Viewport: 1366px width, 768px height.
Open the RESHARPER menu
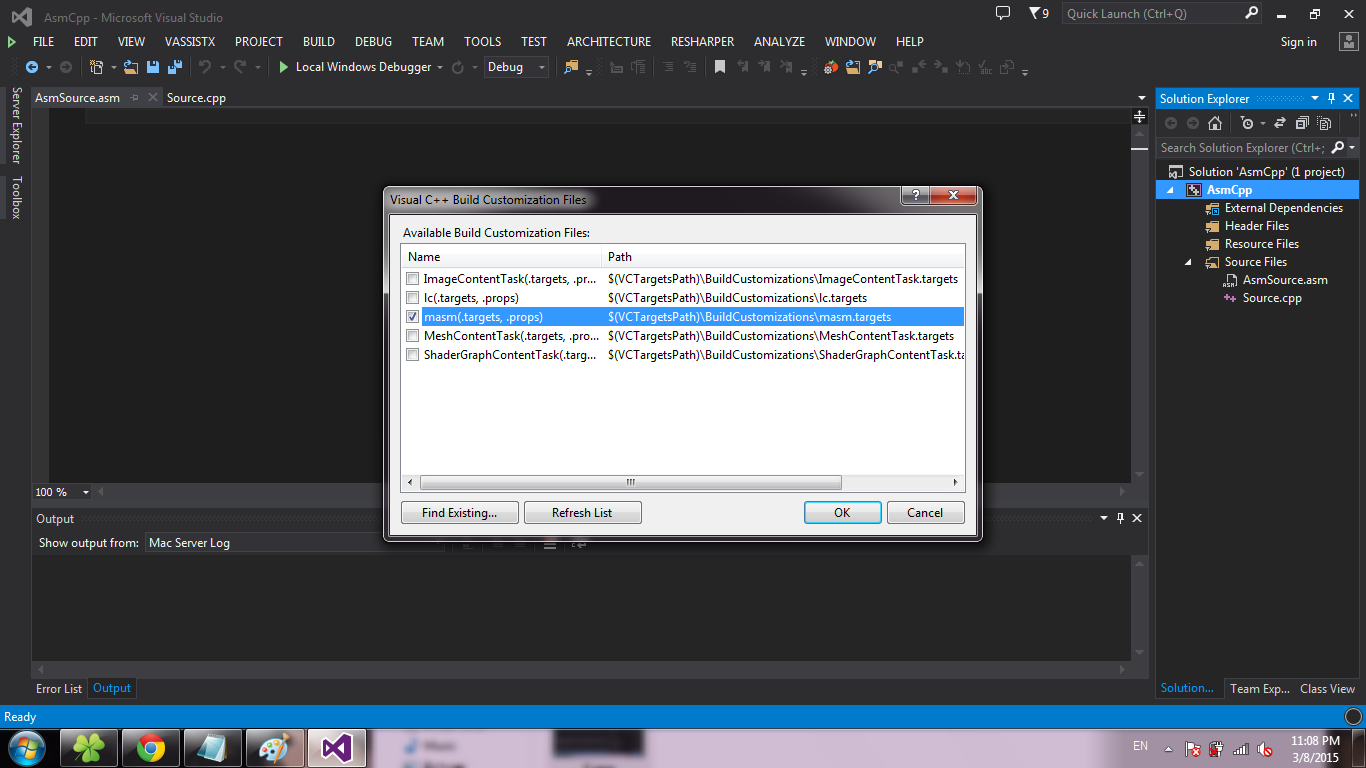tap(702, 42)
